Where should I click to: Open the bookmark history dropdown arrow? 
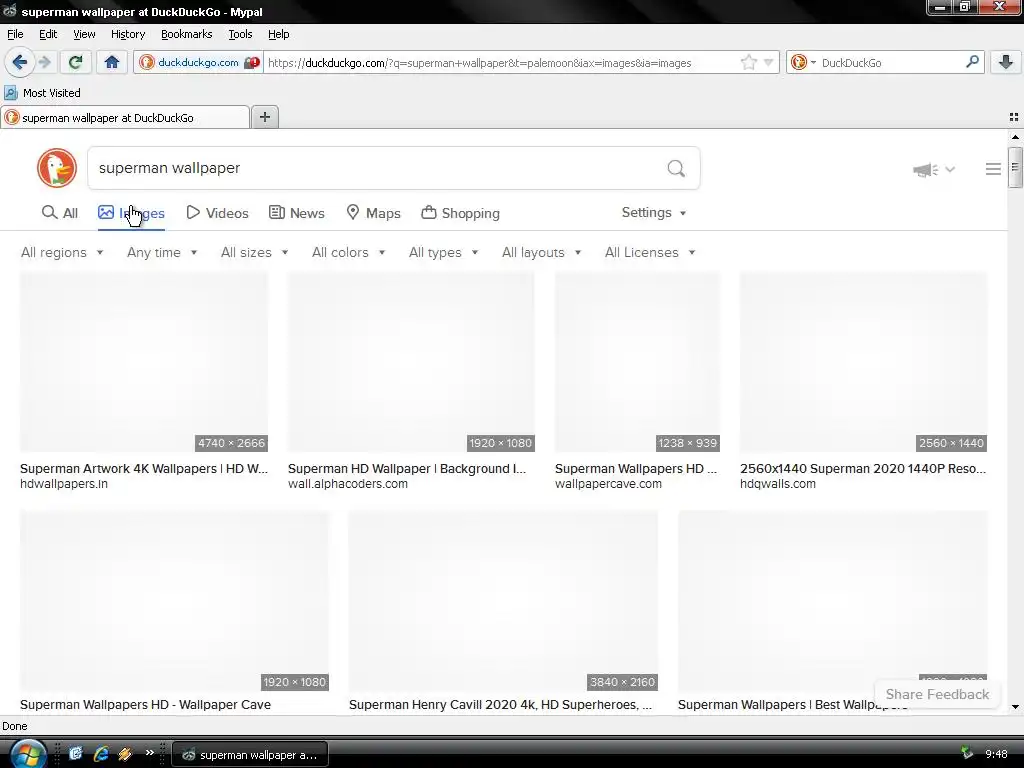[x=769, y=63]
